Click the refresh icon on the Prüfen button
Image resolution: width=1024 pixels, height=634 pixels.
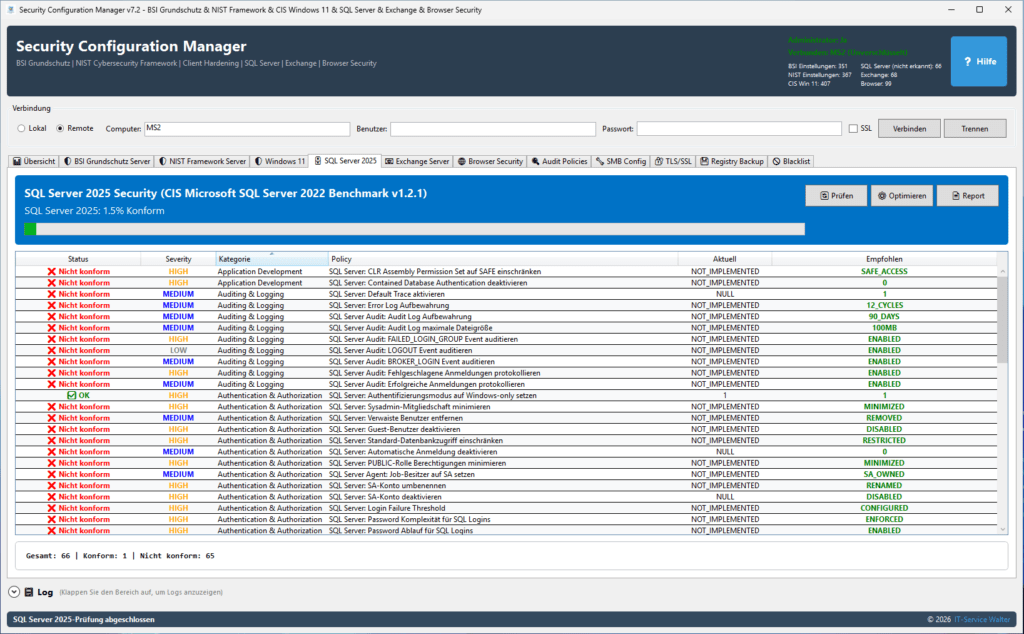[825, 195]
